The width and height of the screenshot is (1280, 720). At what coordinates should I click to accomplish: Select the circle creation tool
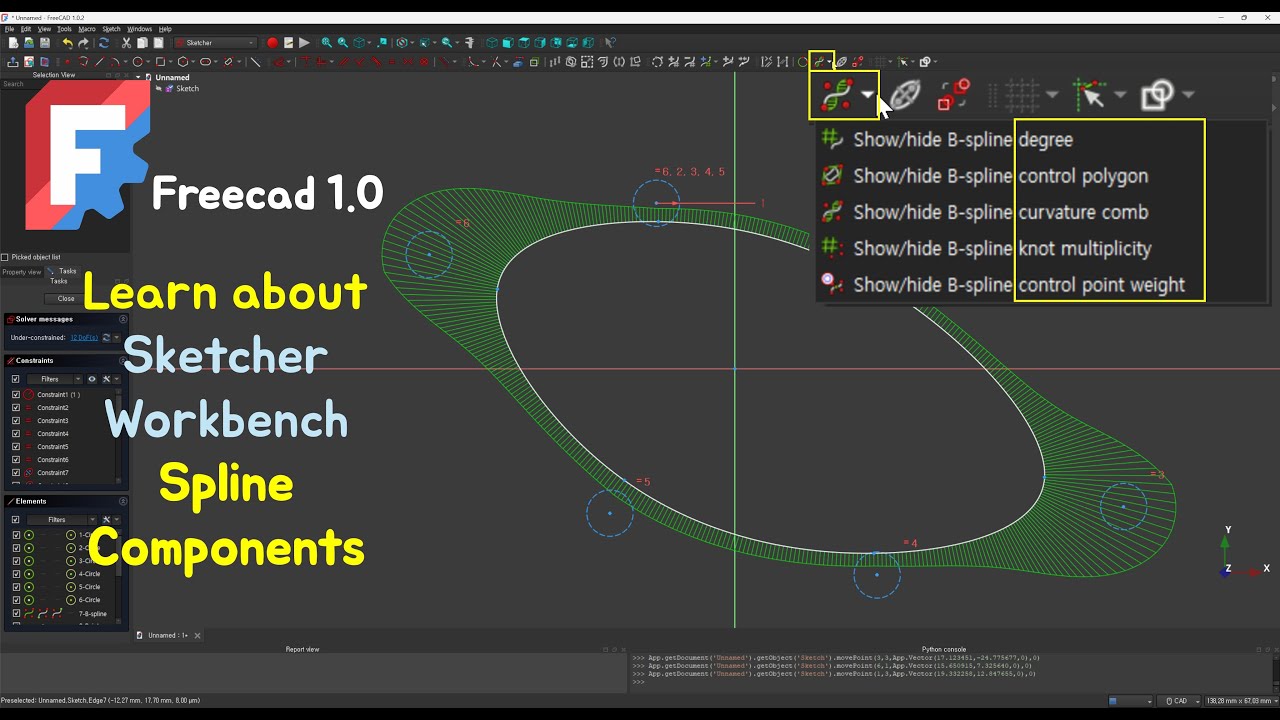tap(138, 62)
